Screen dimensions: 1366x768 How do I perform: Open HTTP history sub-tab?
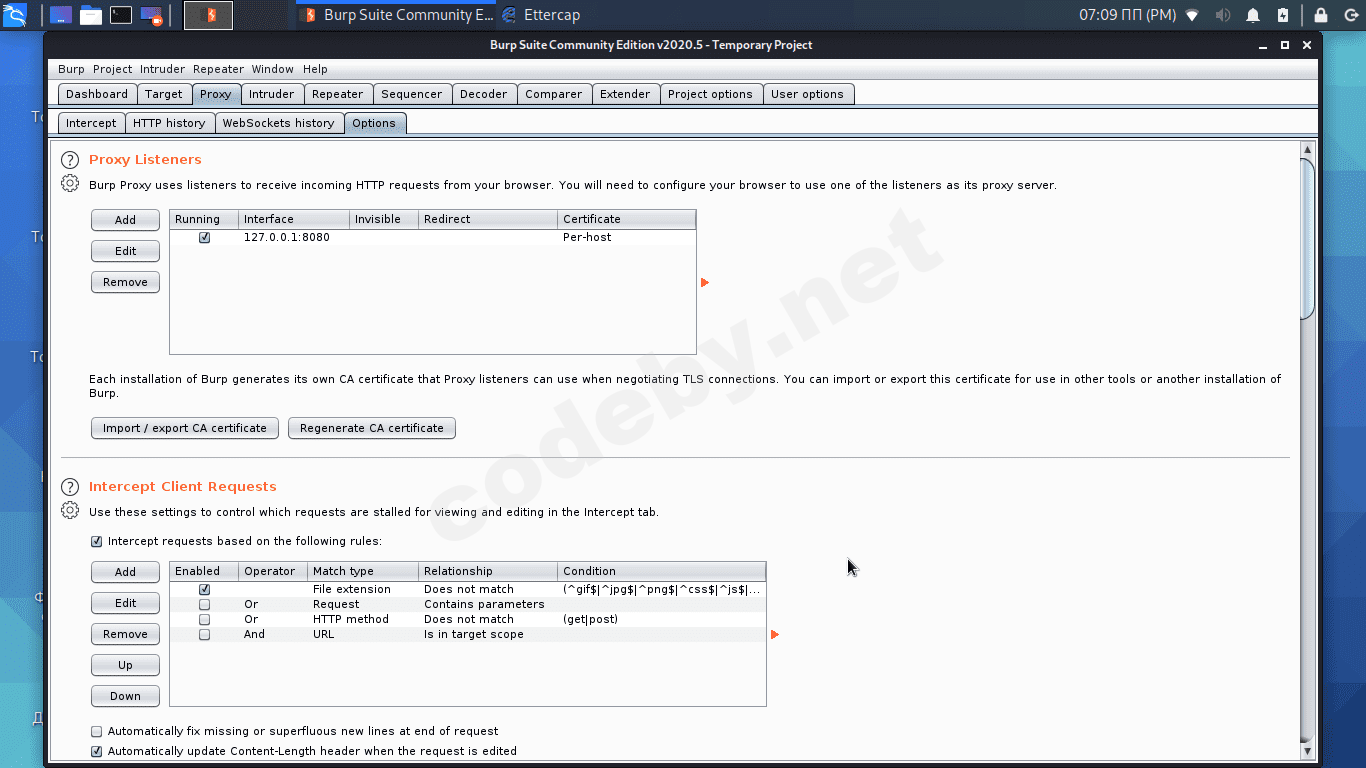(169, 123)
